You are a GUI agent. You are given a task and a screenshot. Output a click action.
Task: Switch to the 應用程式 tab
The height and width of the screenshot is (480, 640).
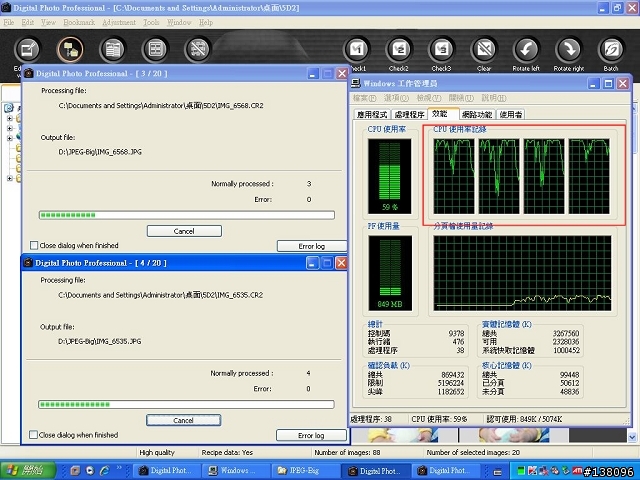pos(372,115)
